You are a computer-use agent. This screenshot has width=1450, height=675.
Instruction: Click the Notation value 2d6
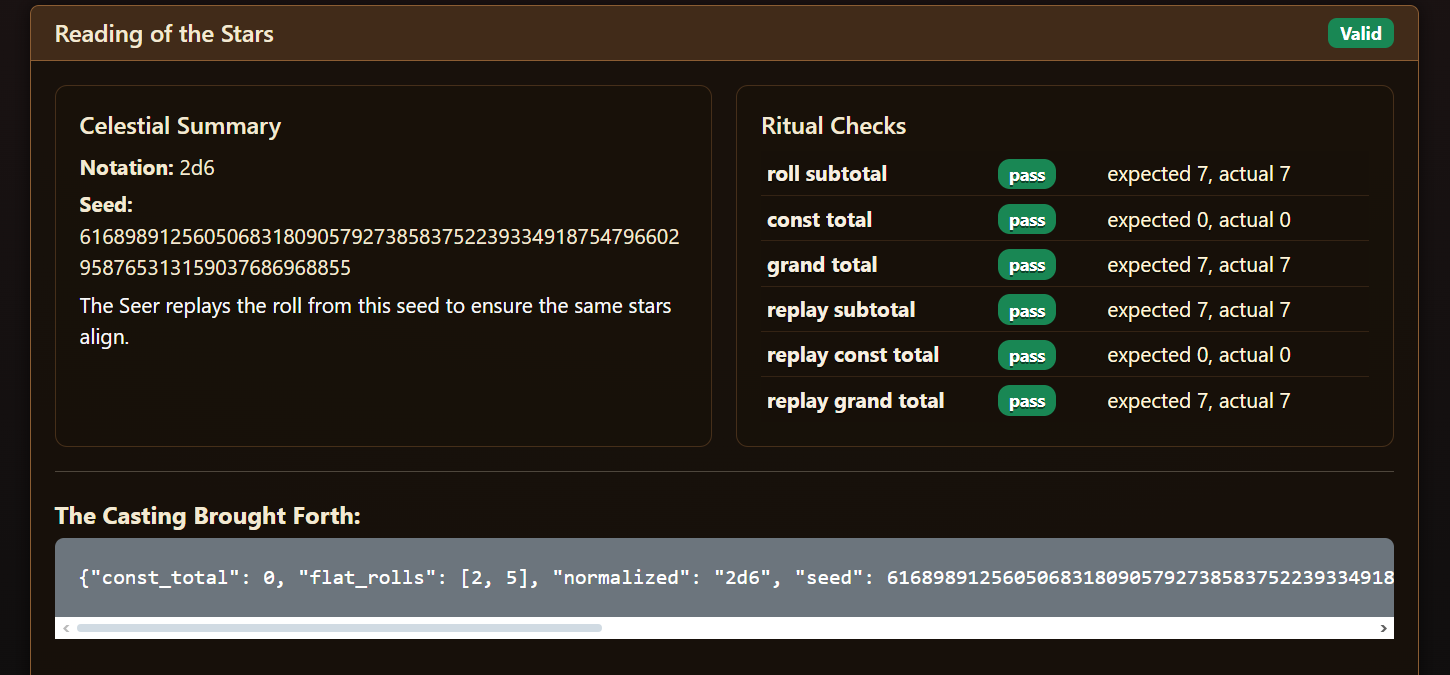tap(197, 168)
